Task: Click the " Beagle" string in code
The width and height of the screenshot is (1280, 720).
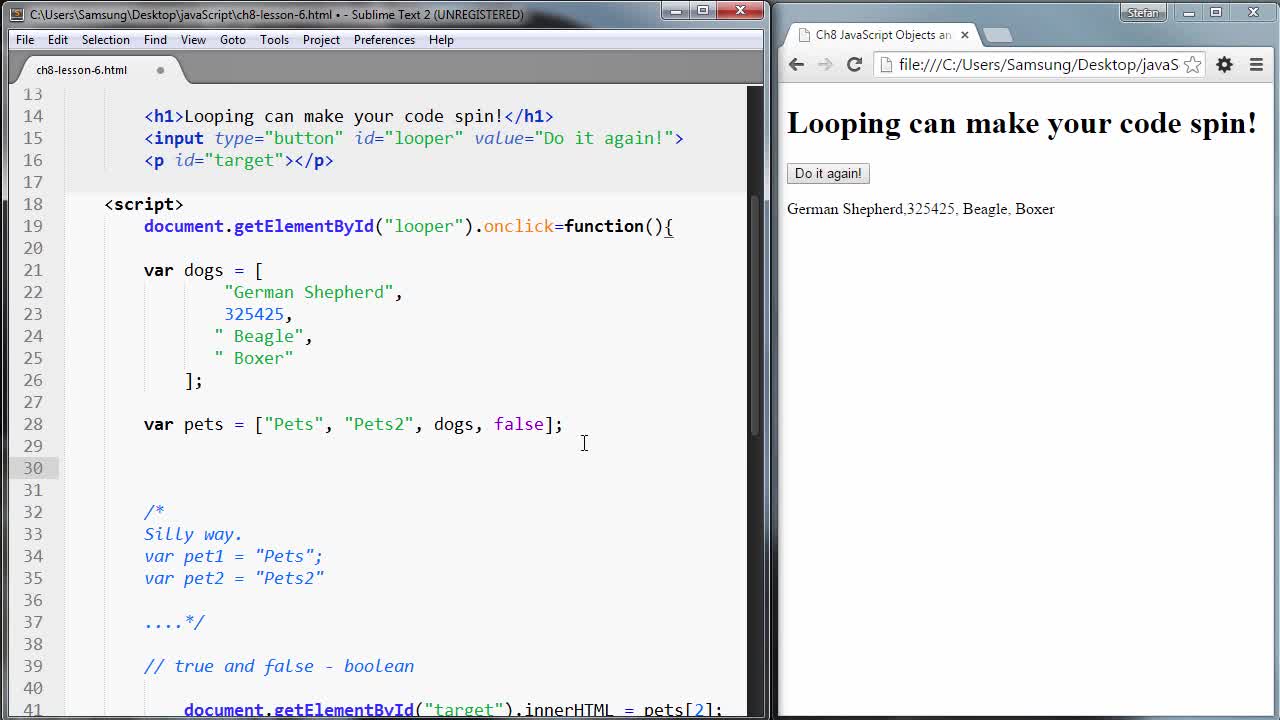Action: point(259,336)
